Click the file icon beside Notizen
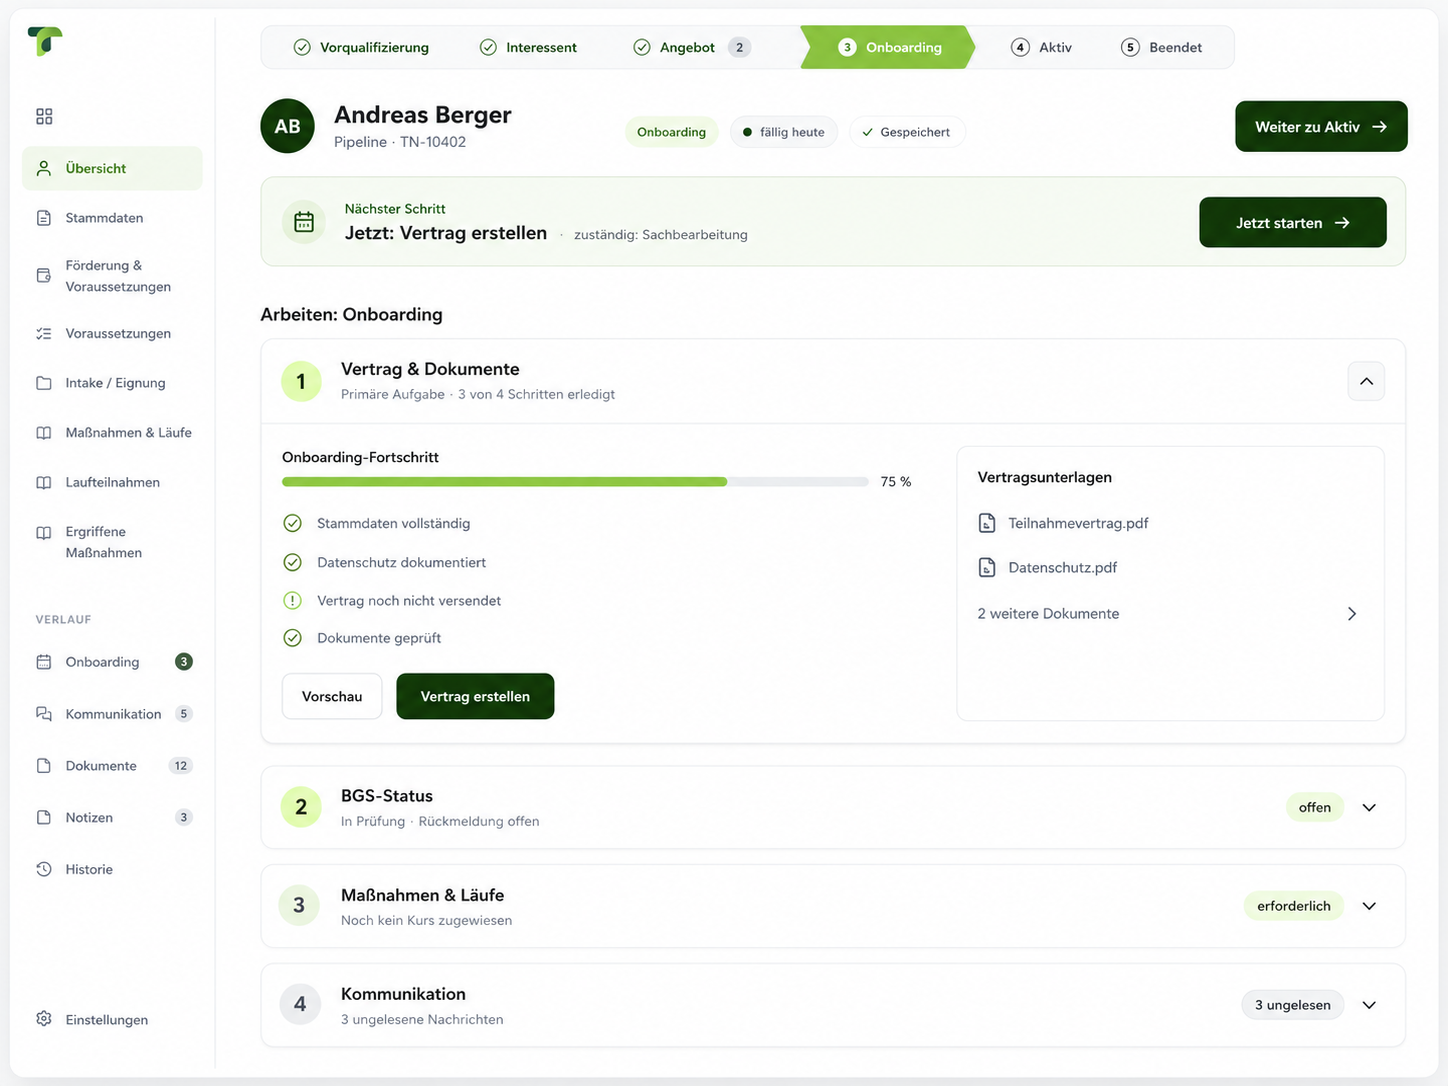The image size is (1448, 1086). tap(44, 818)
